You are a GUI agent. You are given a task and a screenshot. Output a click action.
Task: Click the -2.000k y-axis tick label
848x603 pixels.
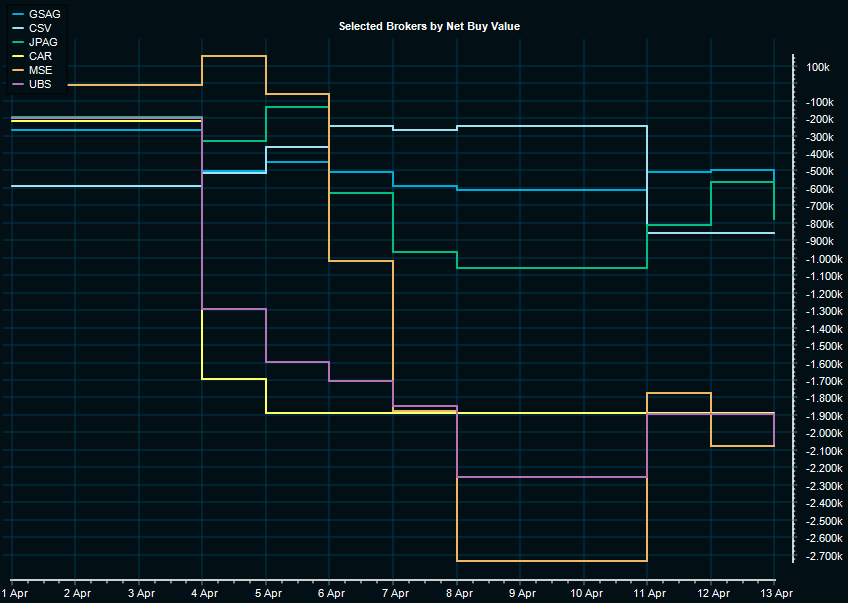pyautogui.click(x=820, y=434)
